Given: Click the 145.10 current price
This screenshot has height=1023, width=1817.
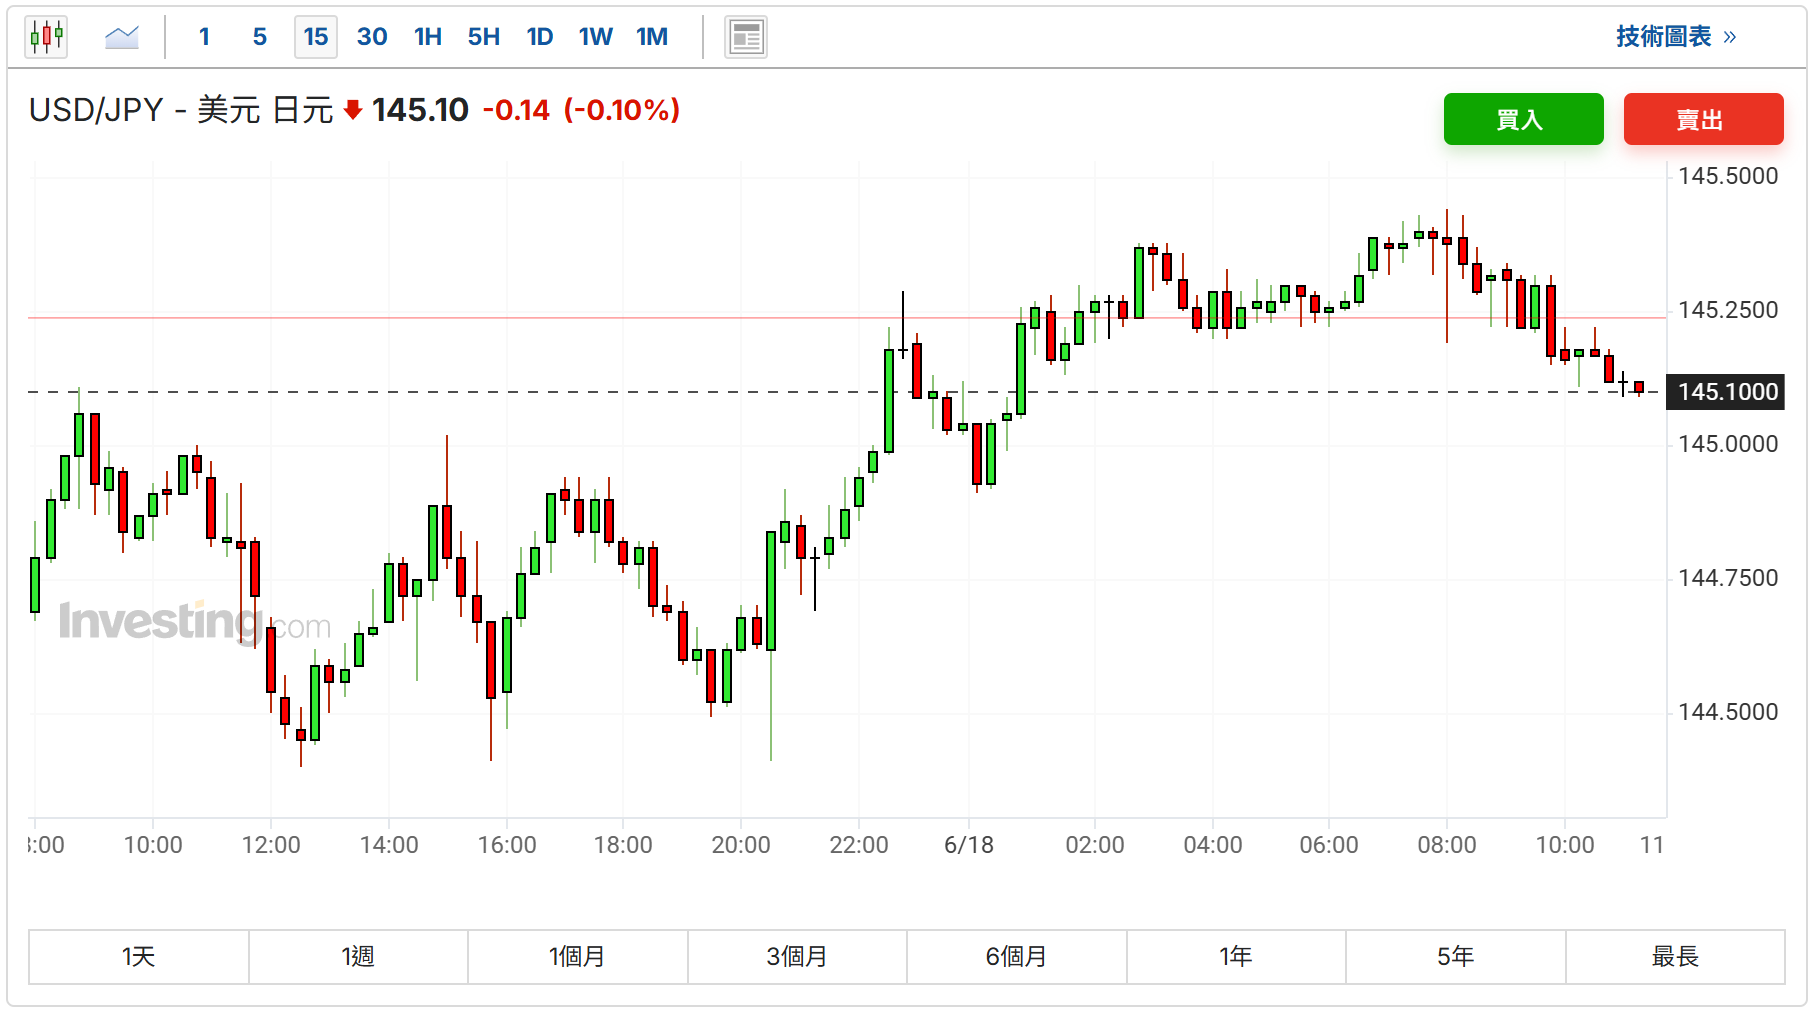Looking at the screenshot, I should pyautogui.click(x=420, y=110).
